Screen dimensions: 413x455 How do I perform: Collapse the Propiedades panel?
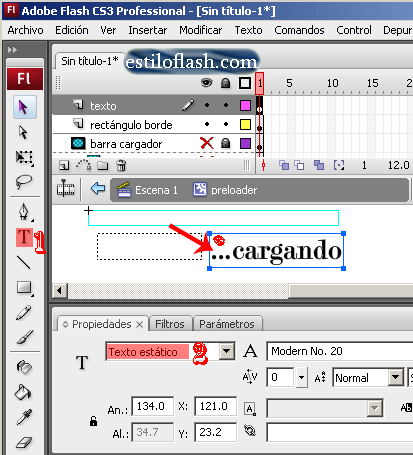65,324
